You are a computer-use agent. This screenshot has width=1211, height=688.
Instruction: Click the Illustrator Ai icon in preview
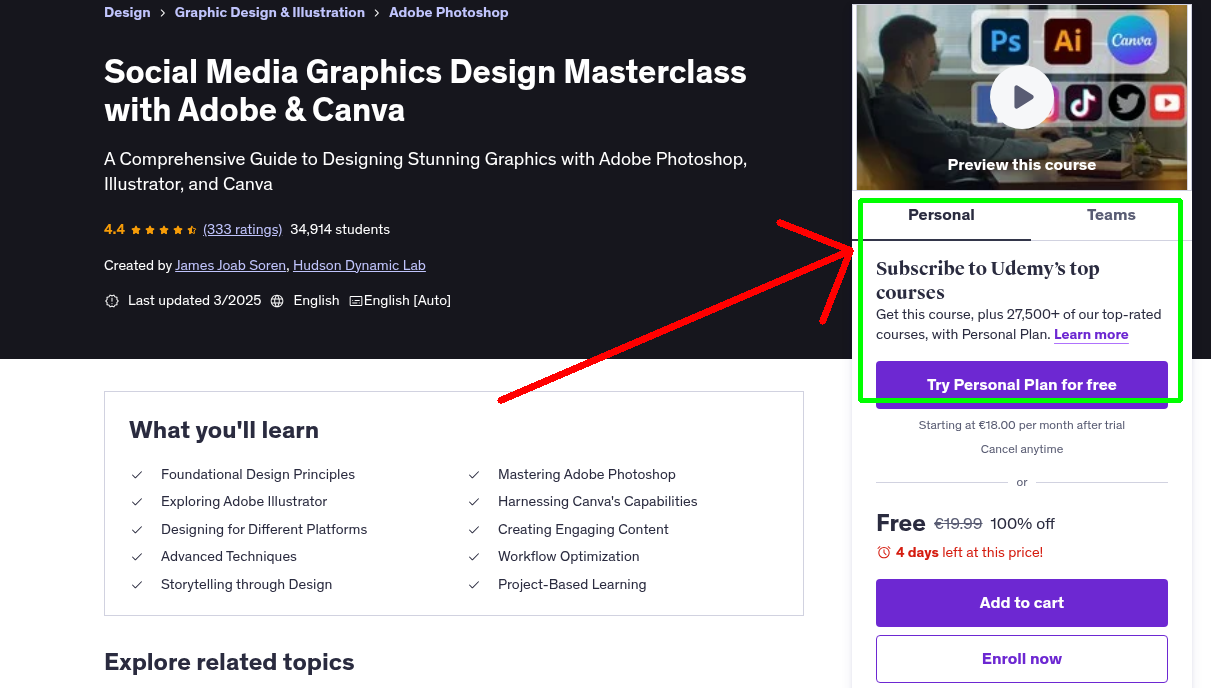pyautogui.click(x=1068, y=41)
